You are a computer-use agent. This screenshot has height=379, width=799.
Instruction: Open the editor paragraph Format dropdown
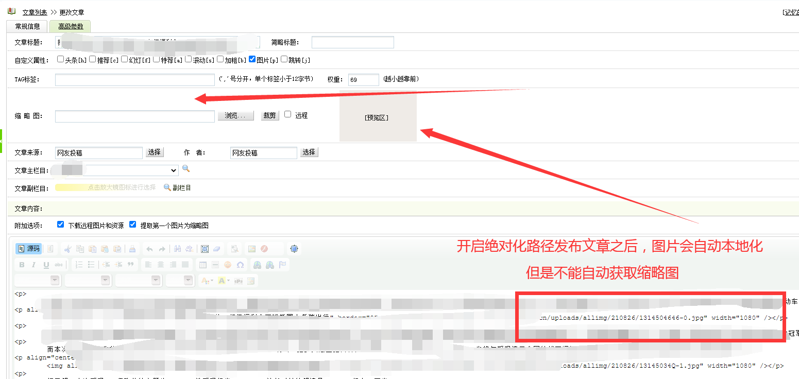88,280
